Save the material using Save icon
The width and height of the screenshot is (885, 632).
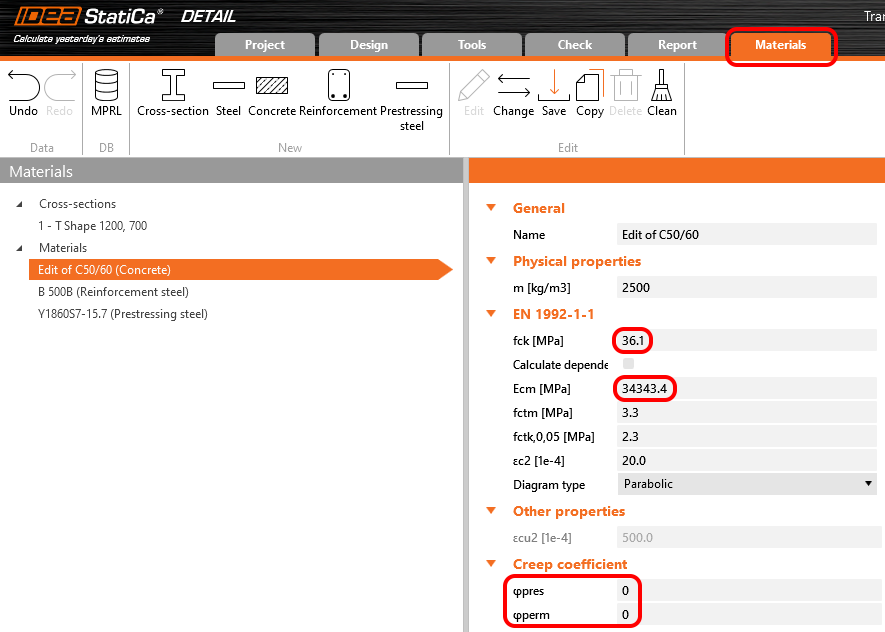coord(553,87)
